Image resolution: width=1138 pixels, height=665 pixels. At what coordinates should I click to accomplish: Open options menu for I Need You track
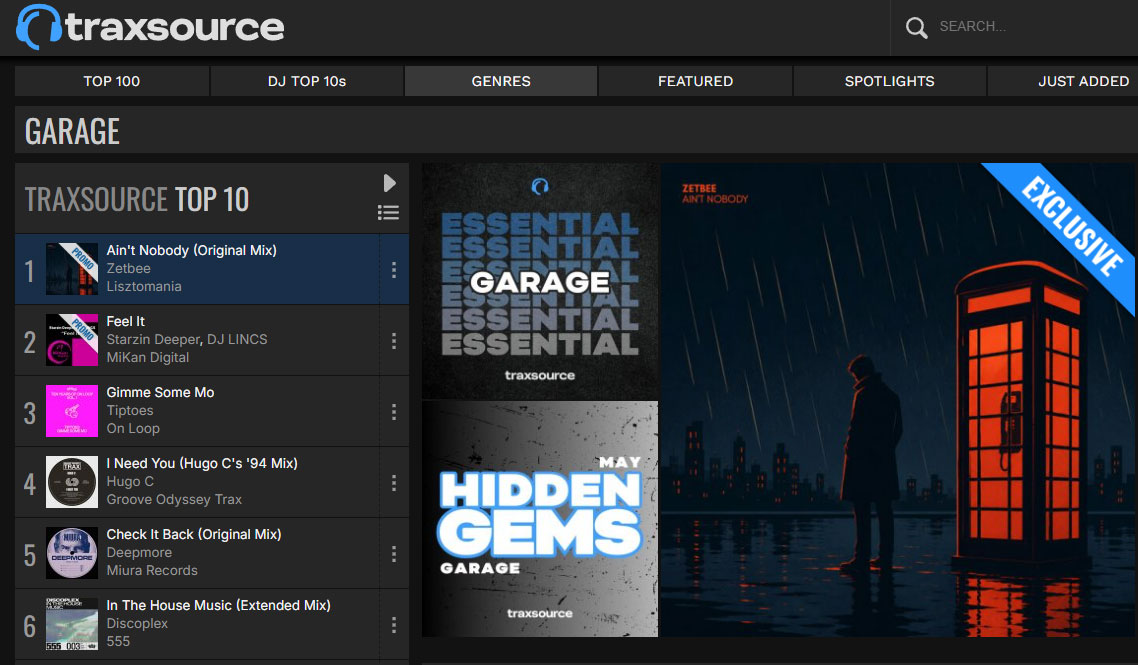coord(394,483)
